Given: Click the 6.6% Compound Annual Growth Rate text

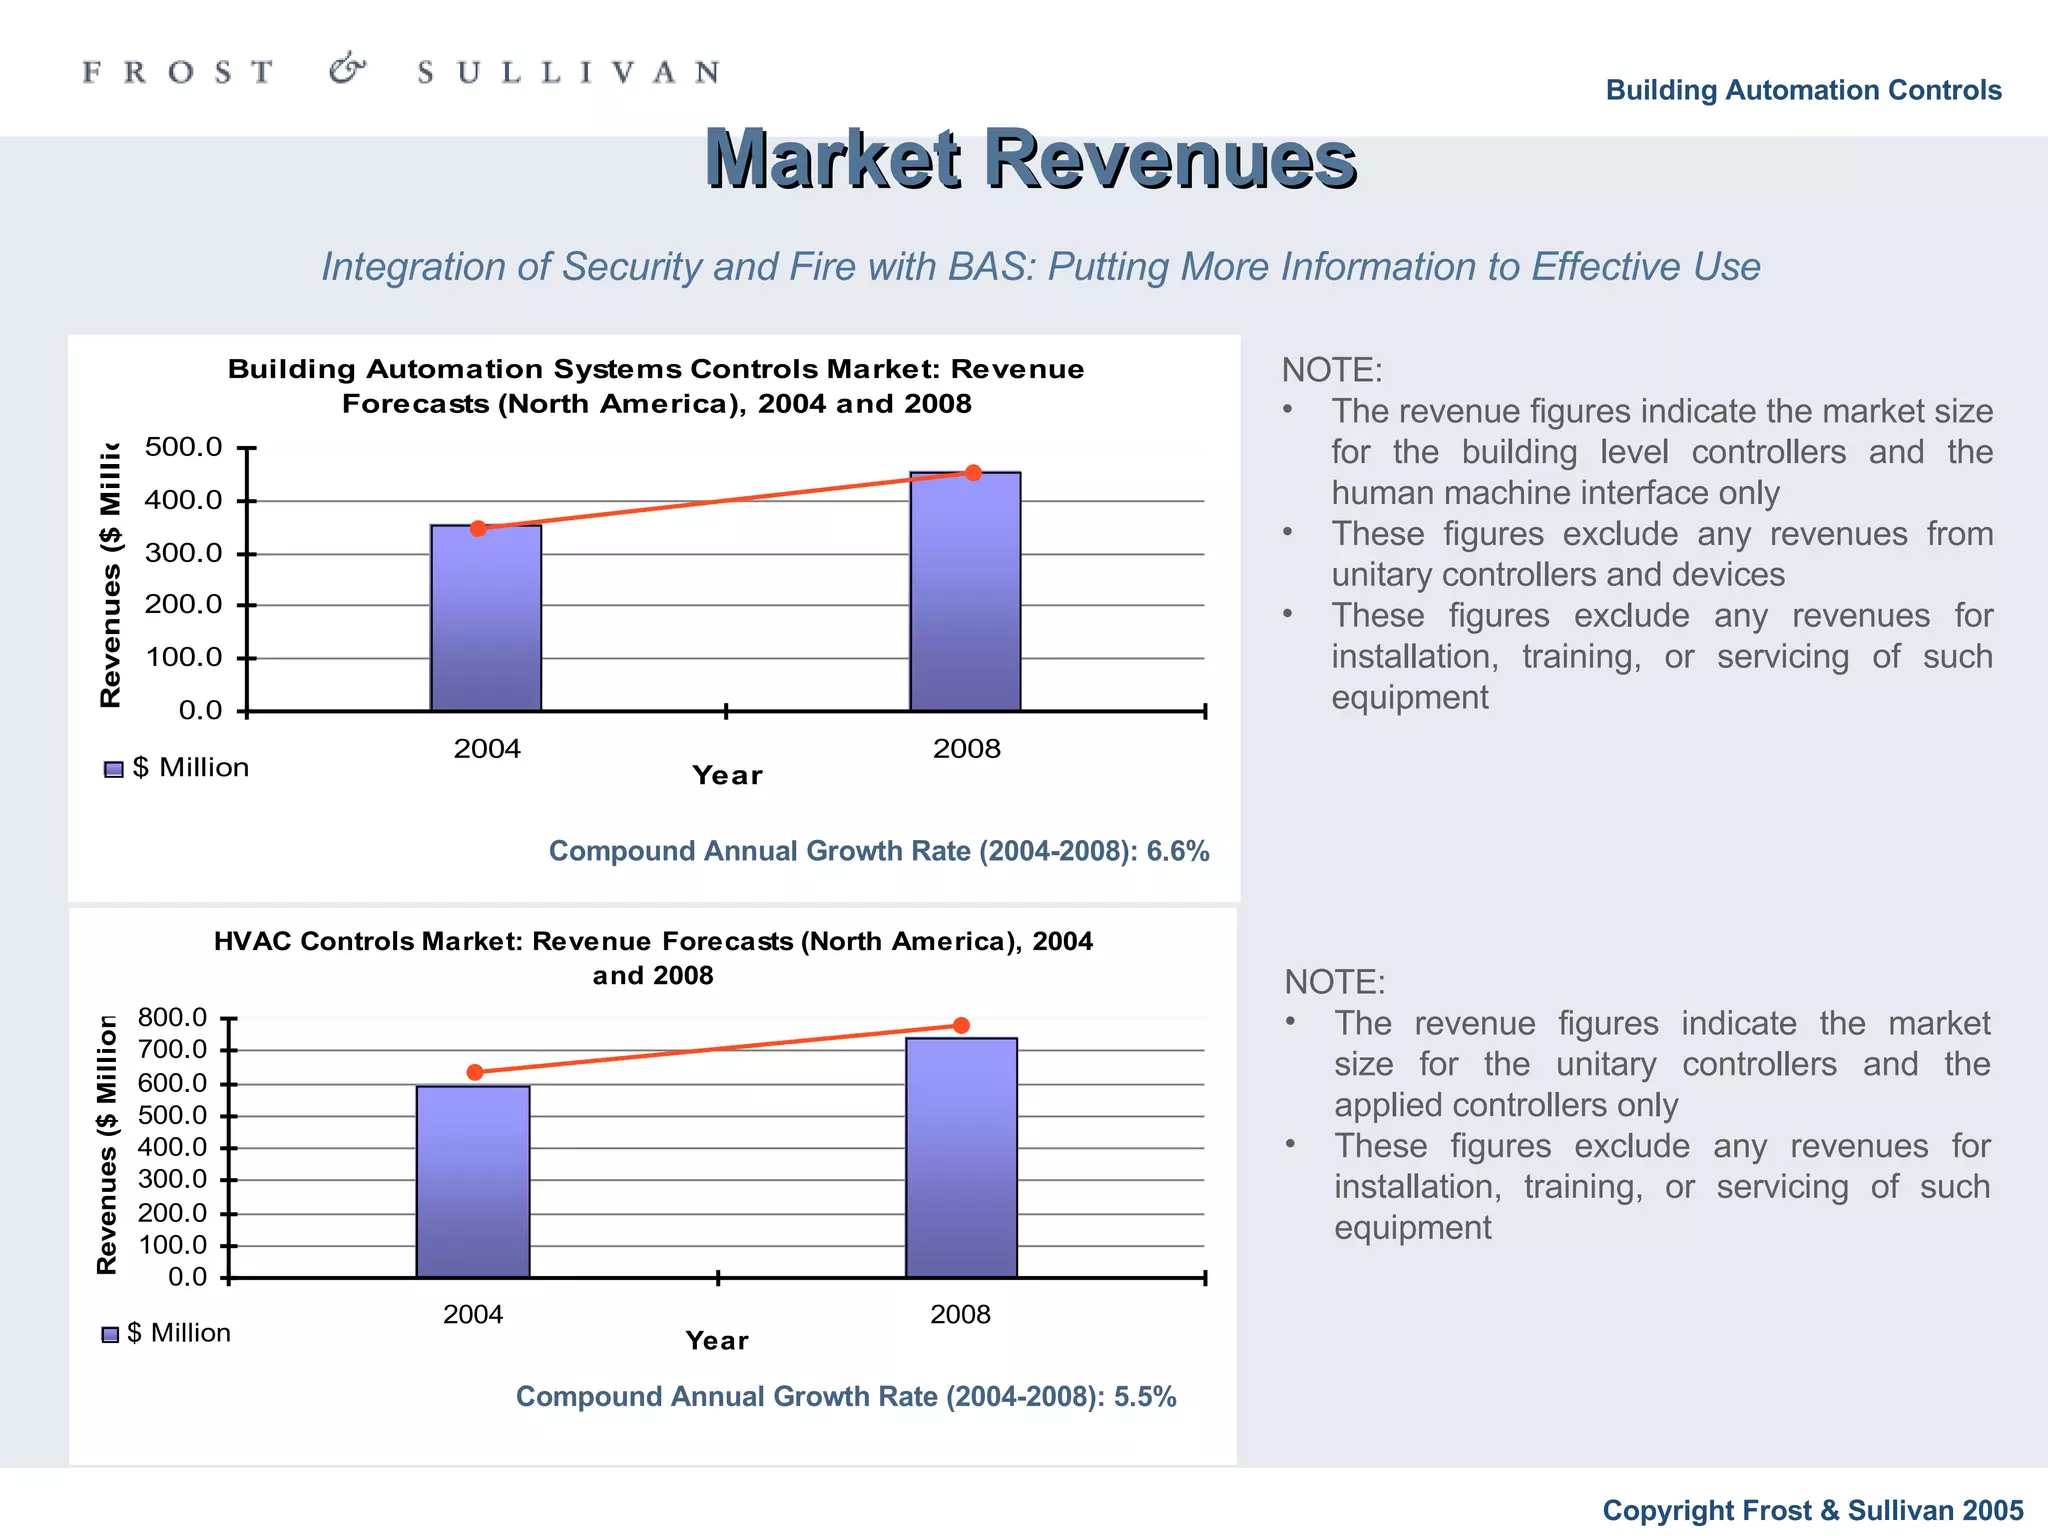Looking at the screenshot, I should click(878, 851).
